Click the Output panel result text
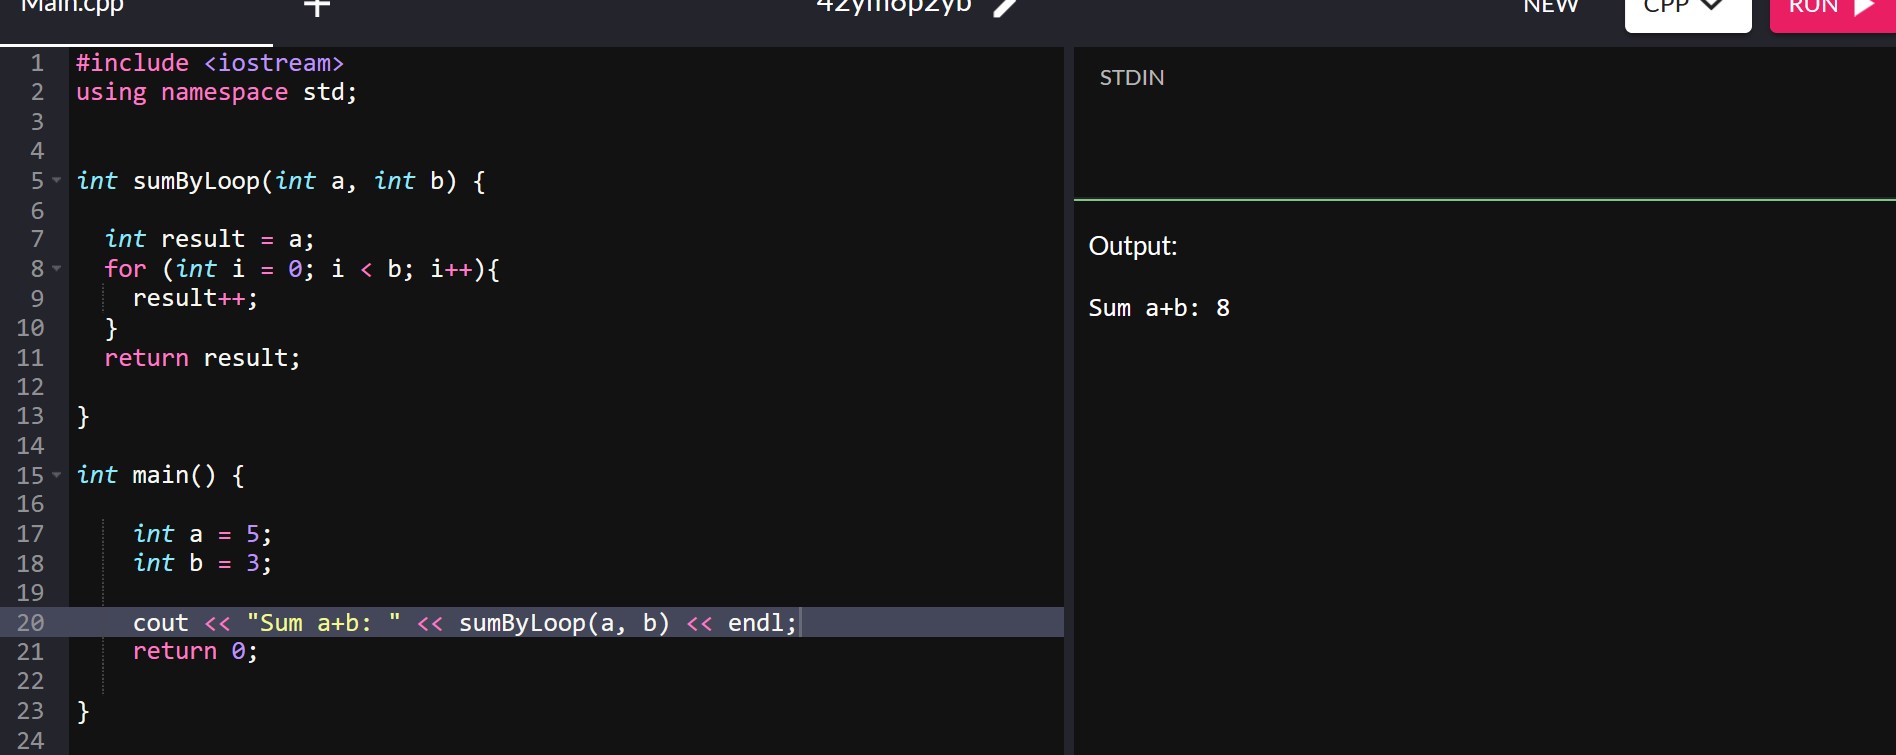Viewport: 1896px width, 755px height. point(1158,308)
